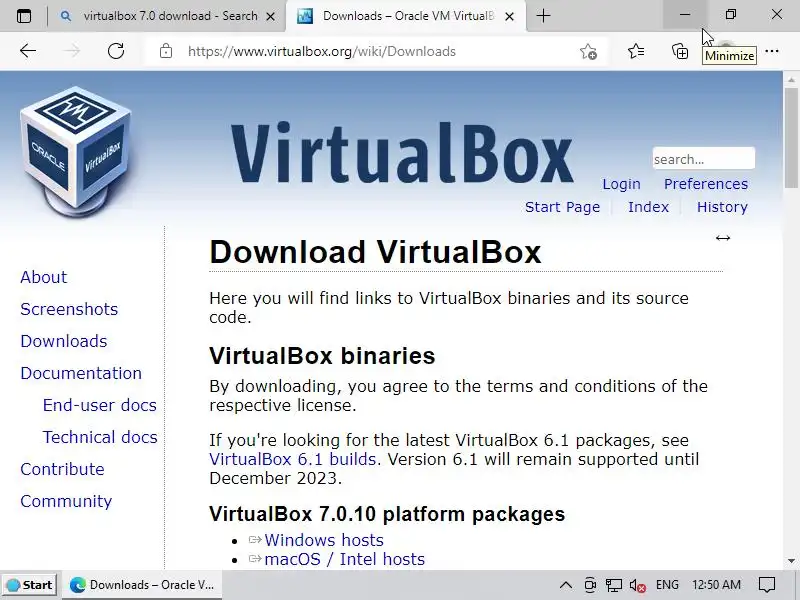Image resolution: width=800 pixels, height=600 pixels.
Task: Click the VirtualBox binaries heading
Action: pyautogui.click(x=322, y=356)
